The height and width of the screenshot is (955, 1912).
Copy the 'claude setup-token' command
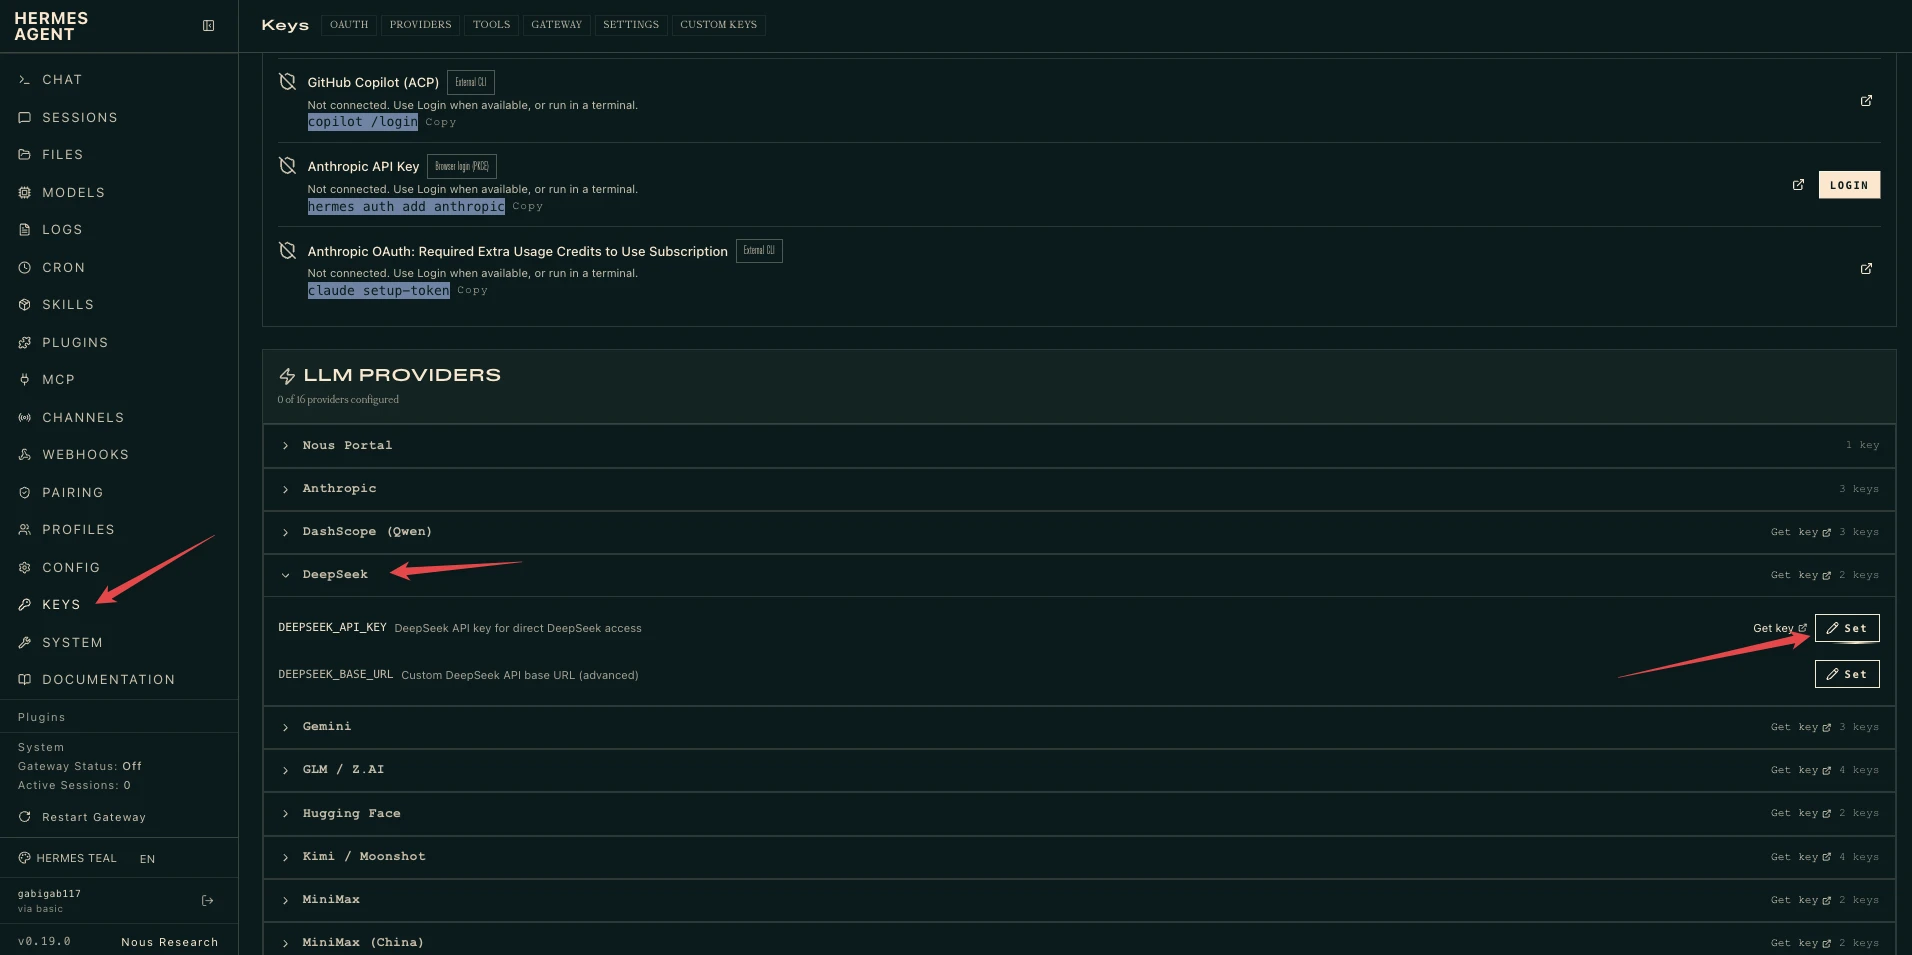pyautogui.click(x=472, y=291)
